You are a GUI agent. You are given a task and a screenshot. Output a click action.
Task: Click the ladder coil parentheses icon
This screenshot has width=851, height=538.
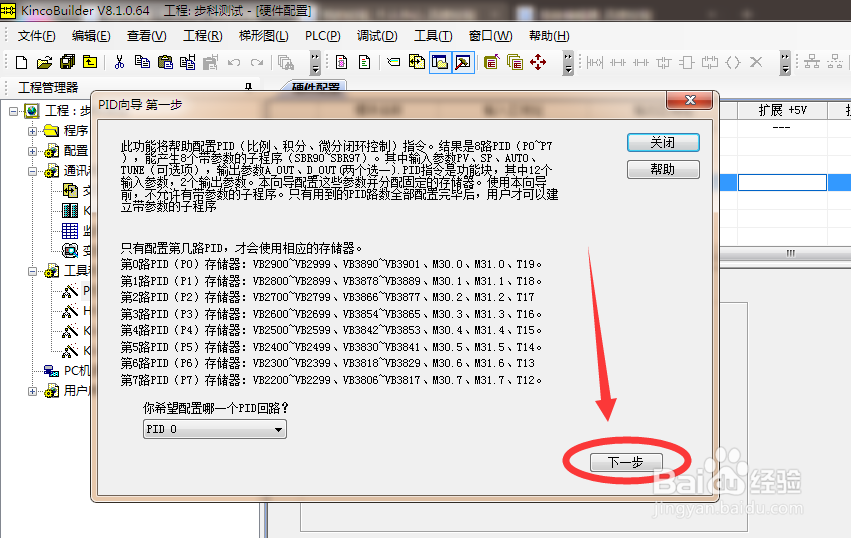tap(733, 62)
